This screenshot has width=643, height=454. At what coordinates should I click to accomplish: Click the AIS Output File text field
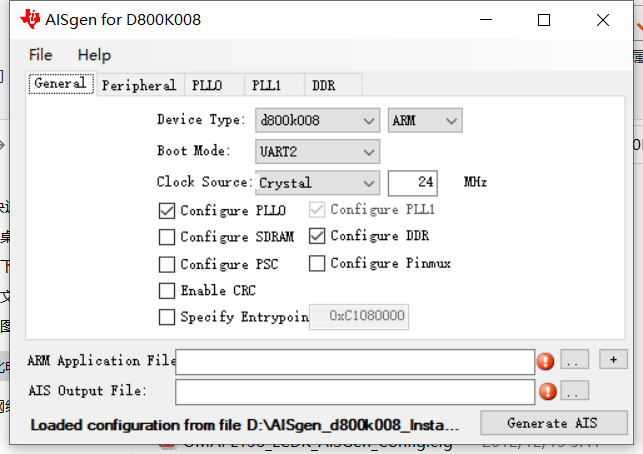click(x=355, y=392)
